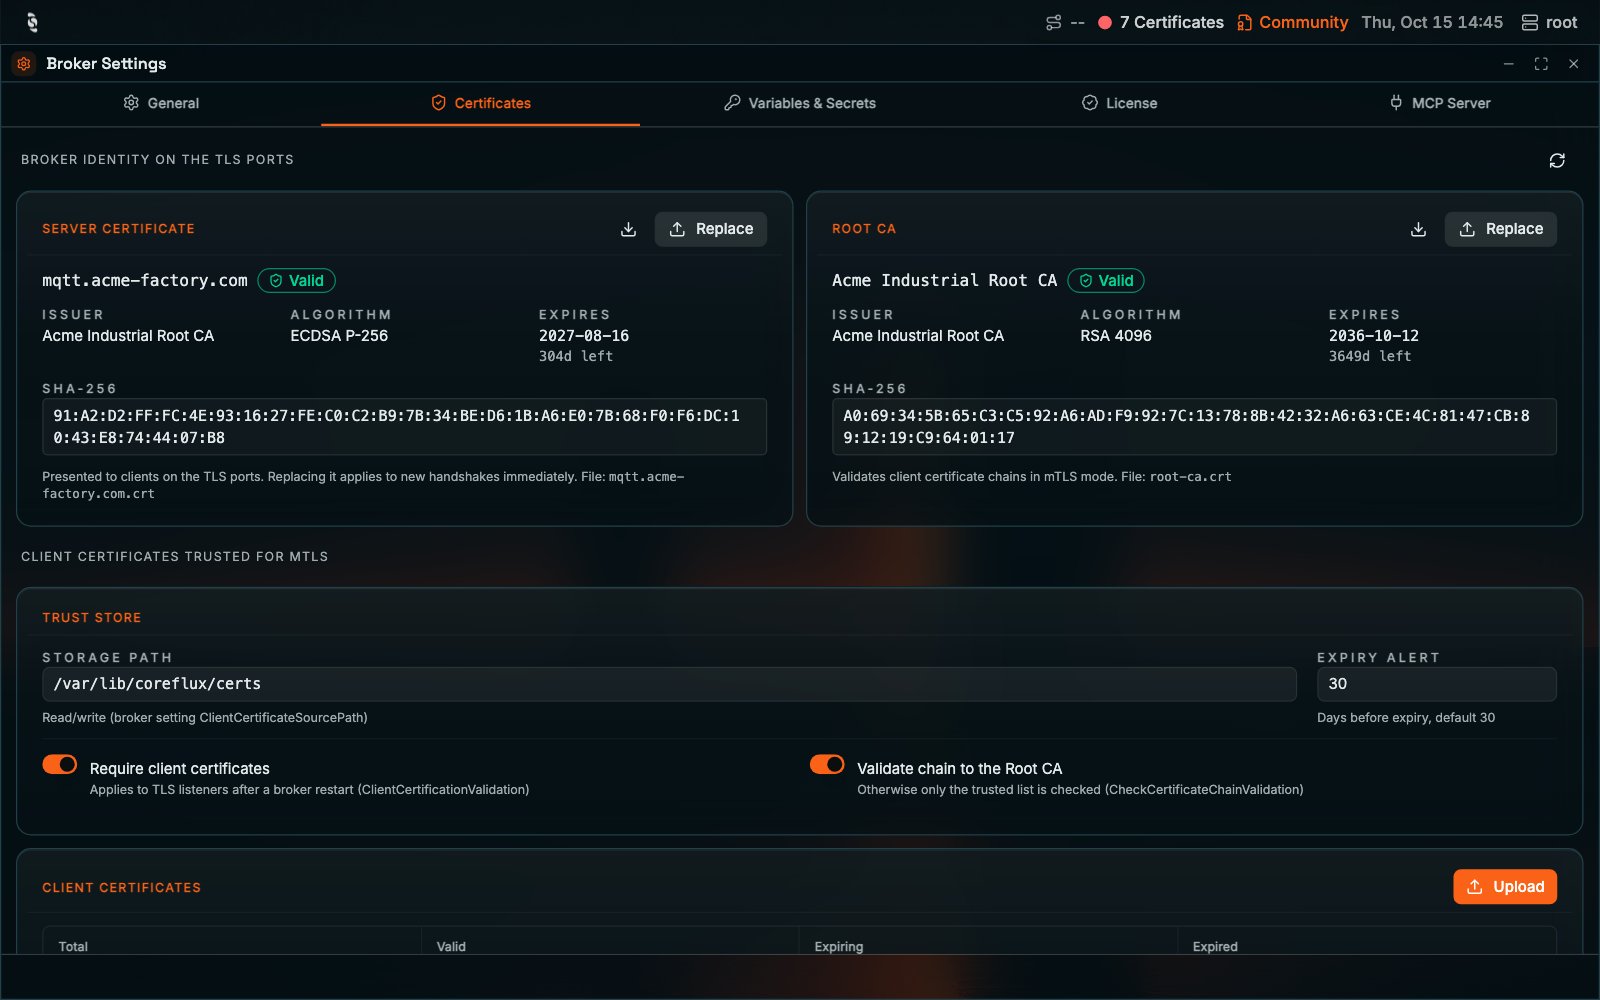This screenshot has width=1600, height=1000.
Task: Refresh the broker identity certificates
Action: pyautogui.click(x=1557, y=160)
